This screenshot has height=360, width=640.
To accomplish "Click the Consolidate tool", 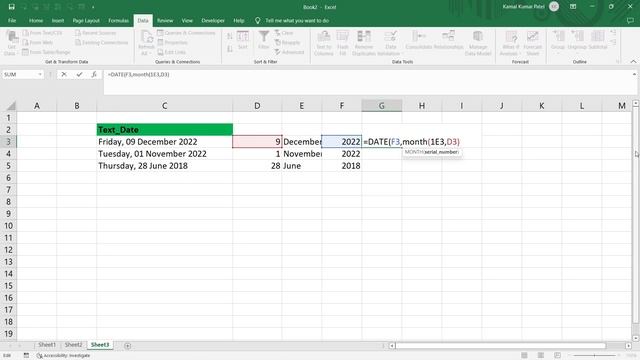I will (x=419, y=40).
